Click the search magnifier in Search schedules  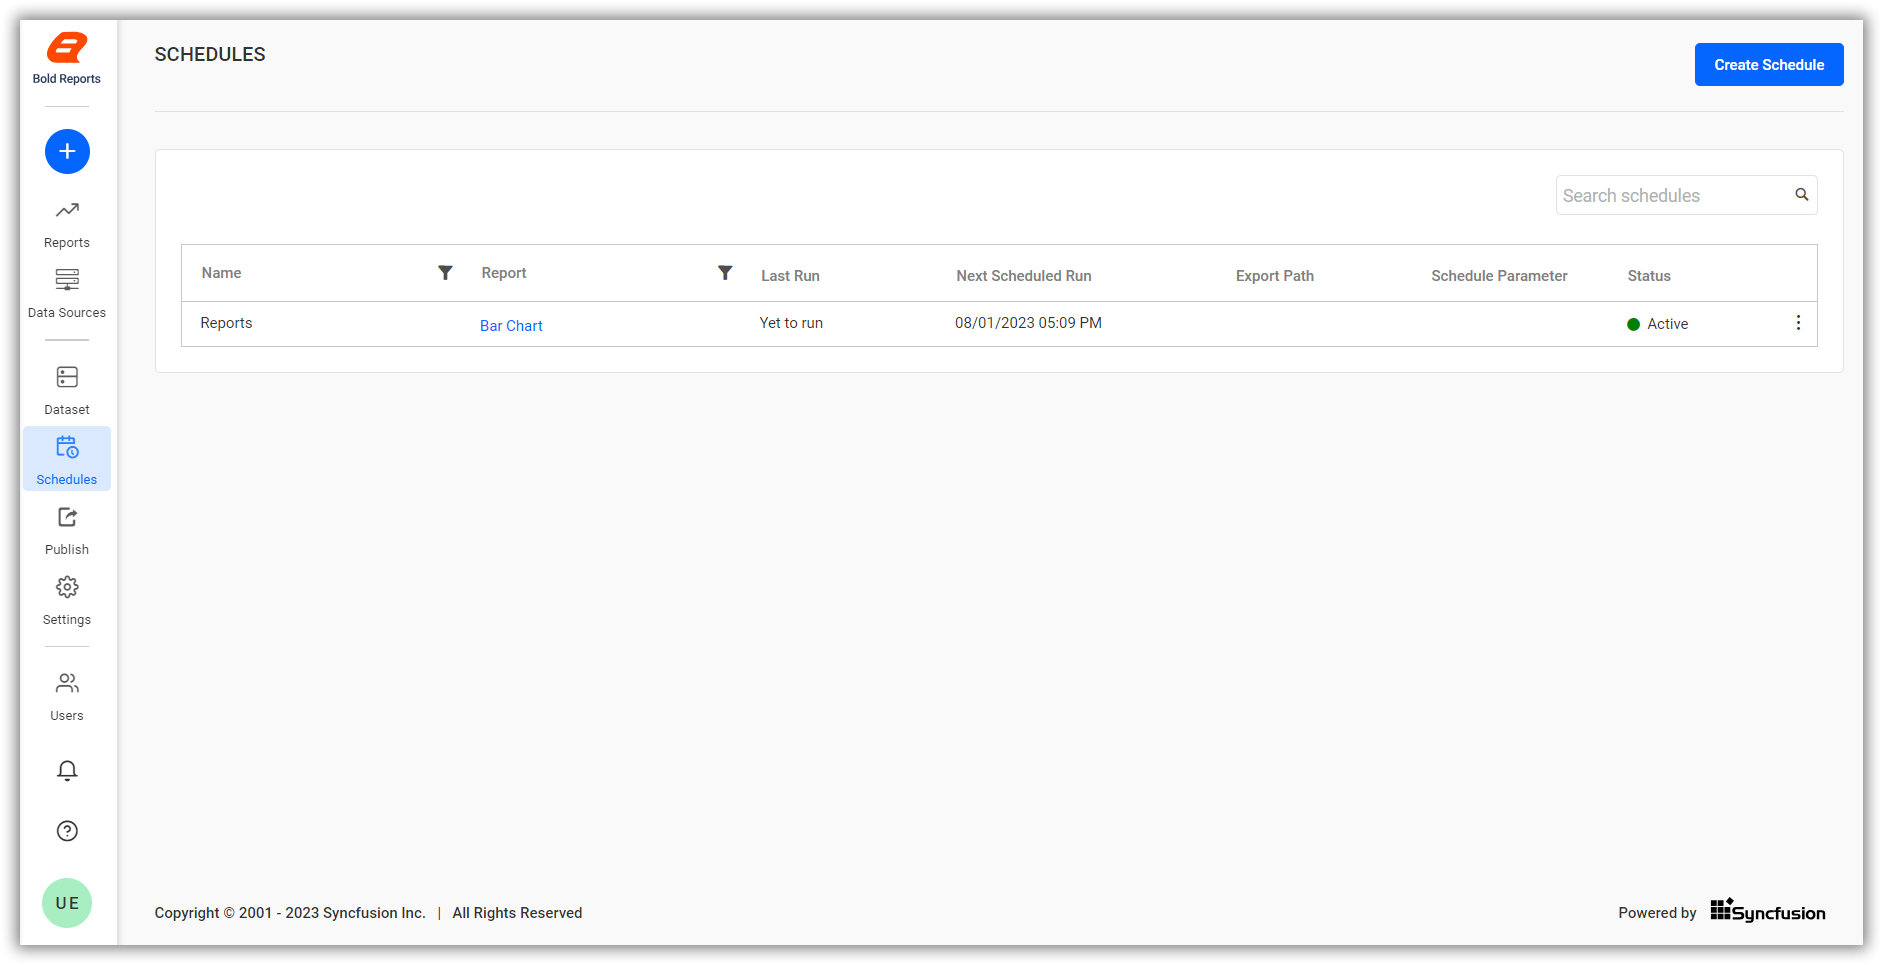[x=1802, y=194]
